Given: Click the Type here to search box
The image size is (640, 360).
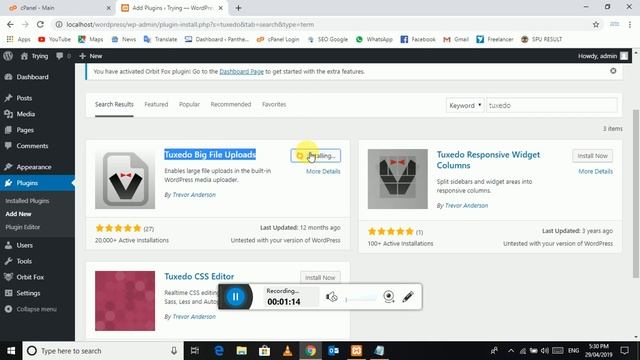Looking at the screenshot, I should tap(103, 351).
